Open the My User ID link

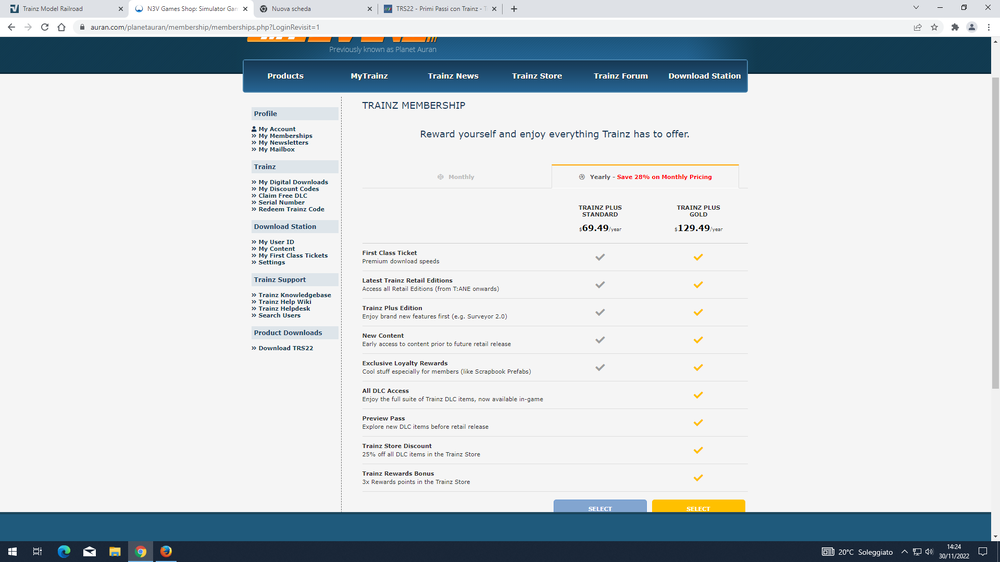coord(276,242)
